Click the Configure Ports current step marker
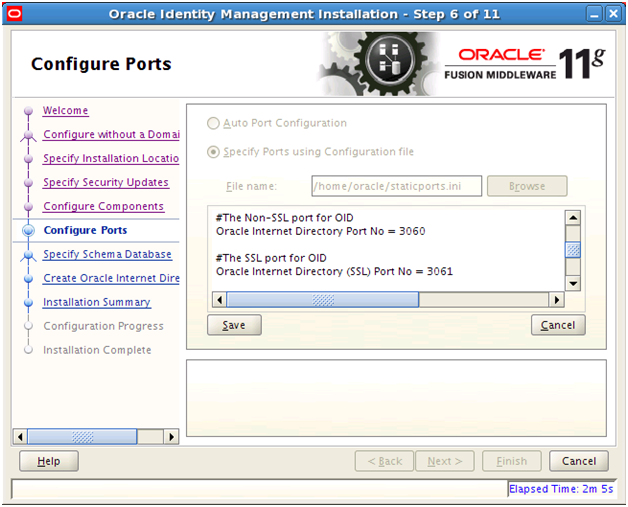 [x=28, y=230]
